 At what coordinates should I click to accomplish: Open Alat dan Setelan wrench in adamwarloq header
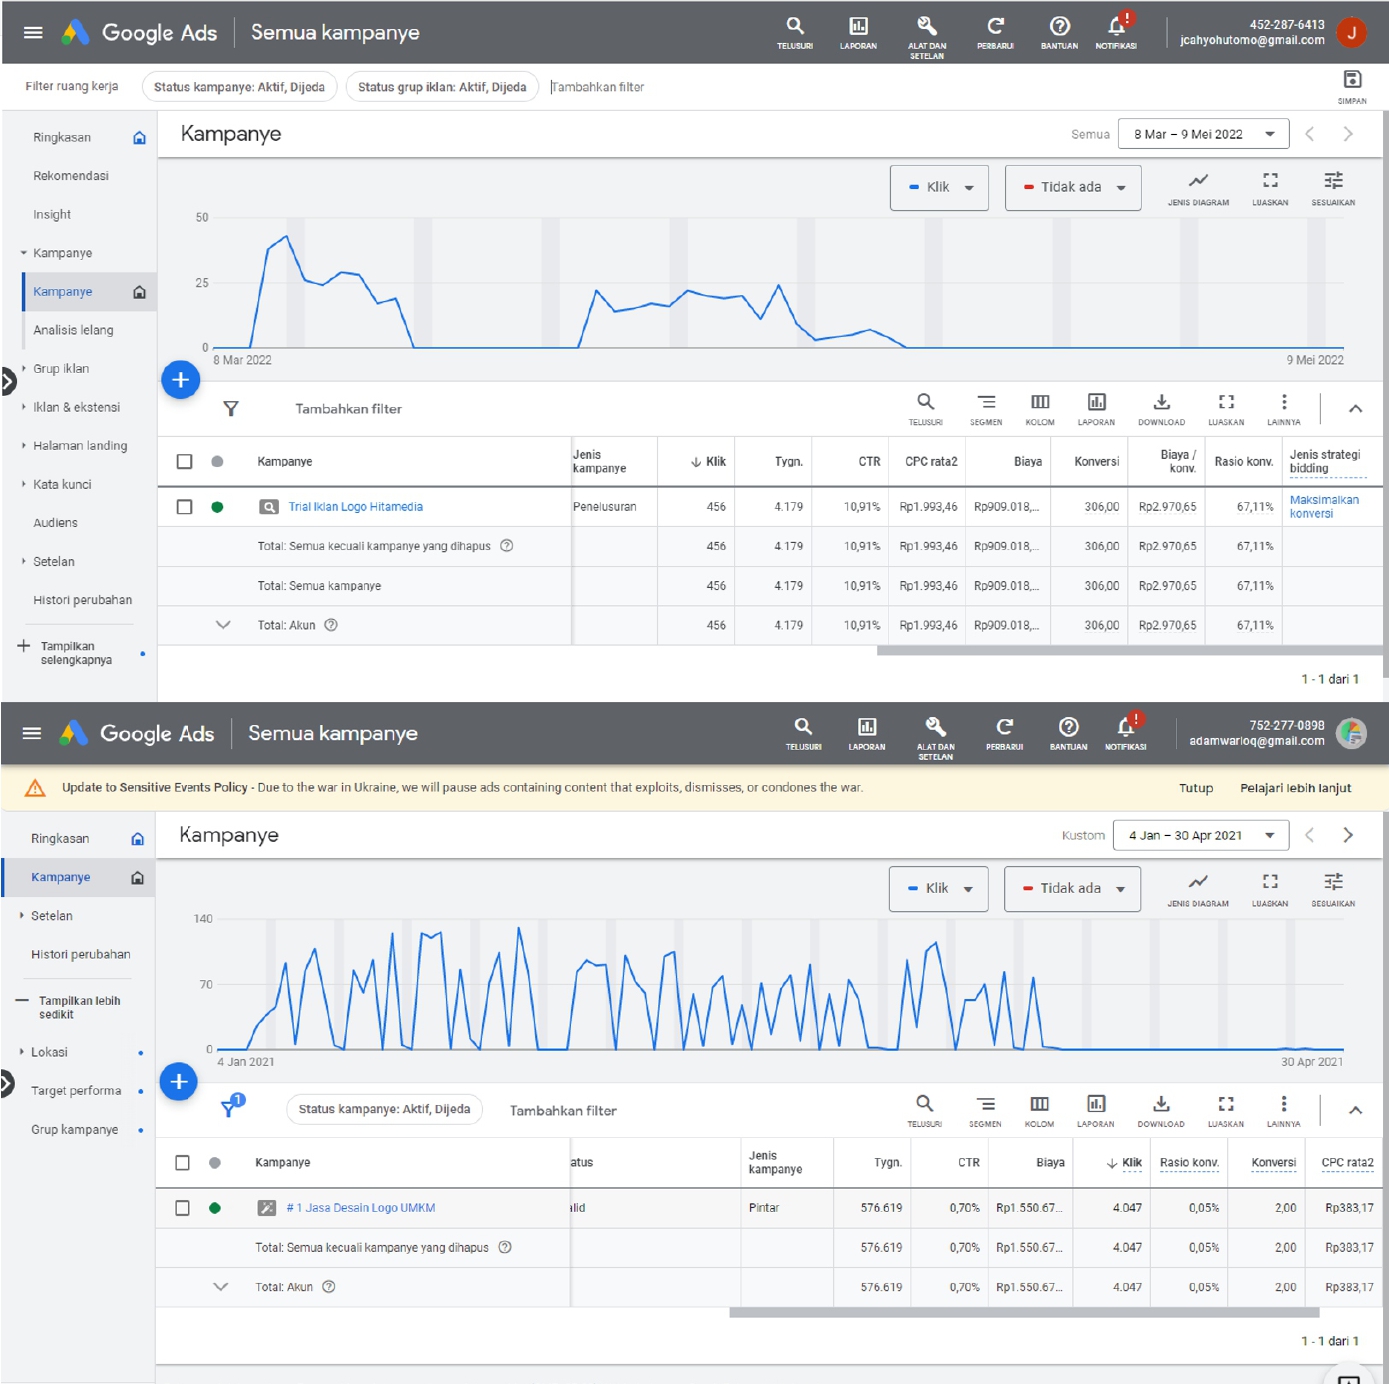935,728
